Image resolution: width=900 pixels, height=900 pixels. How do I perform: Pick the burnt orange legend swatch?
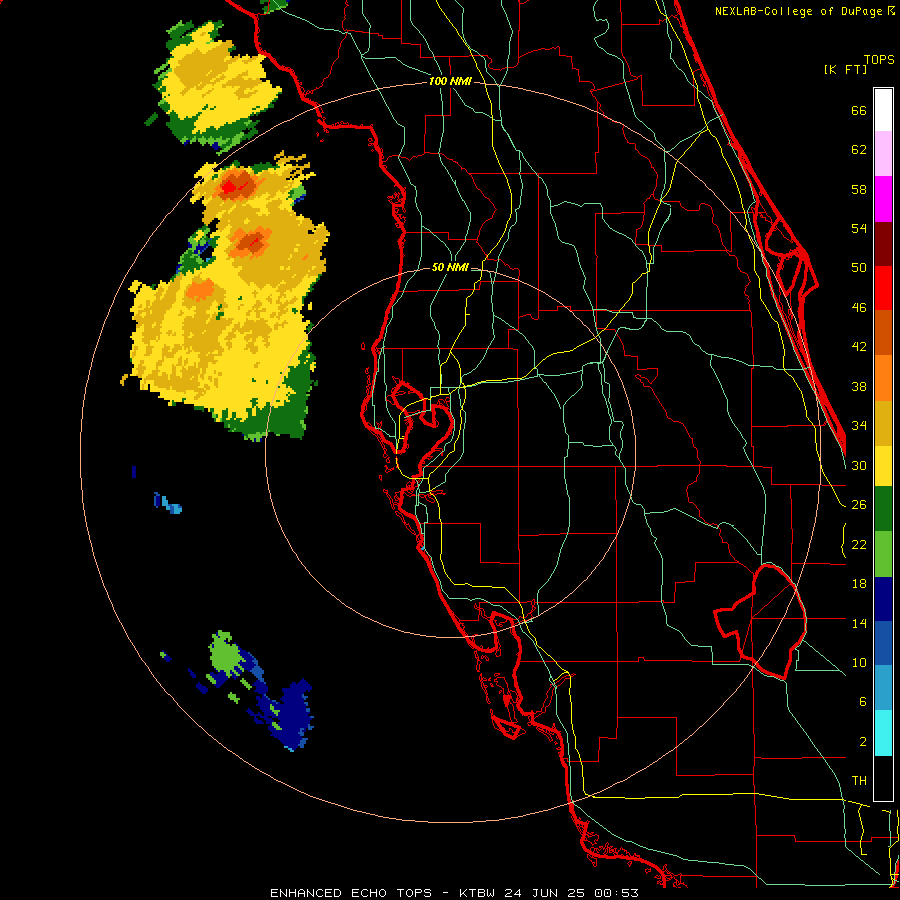[x=883, y=332]
